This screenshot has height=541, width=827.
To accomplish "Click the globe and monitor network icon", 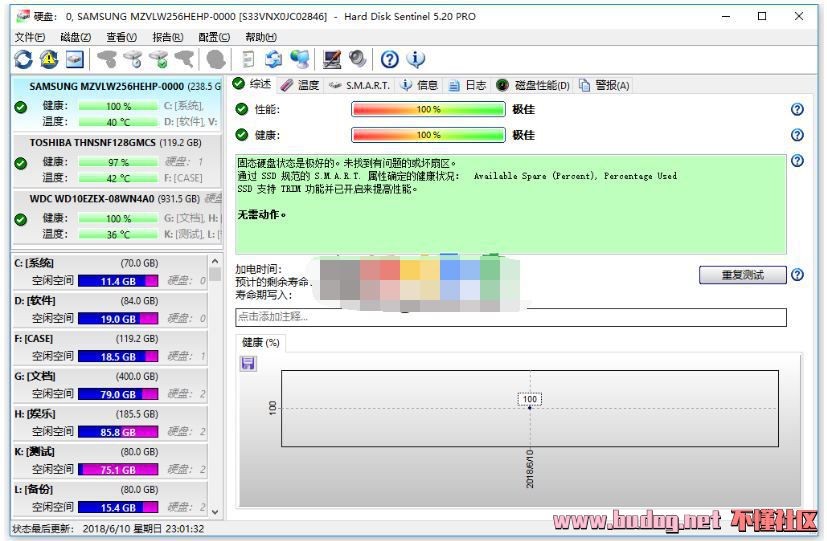I will [299, 60].
